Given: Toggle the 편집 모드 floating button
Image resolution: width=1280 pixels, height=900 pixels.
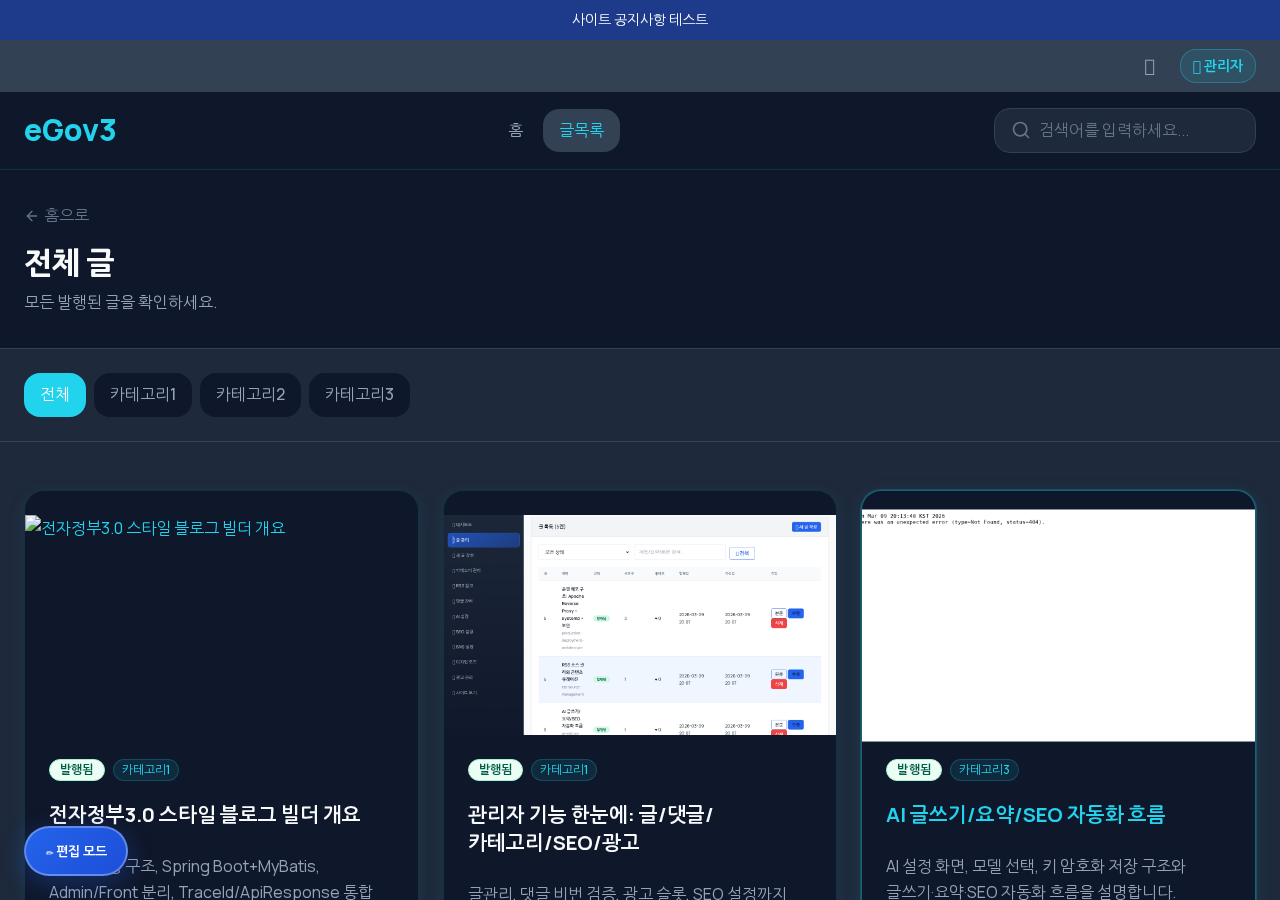Looking at the screenshot, I should click(x=76, y=851).
